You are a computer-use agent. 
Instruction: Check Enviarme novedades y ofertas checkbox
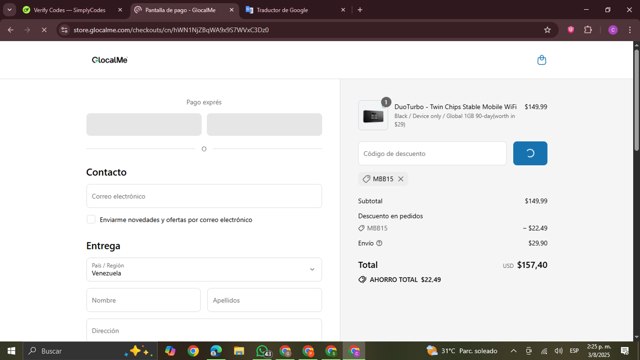[91, 220]
